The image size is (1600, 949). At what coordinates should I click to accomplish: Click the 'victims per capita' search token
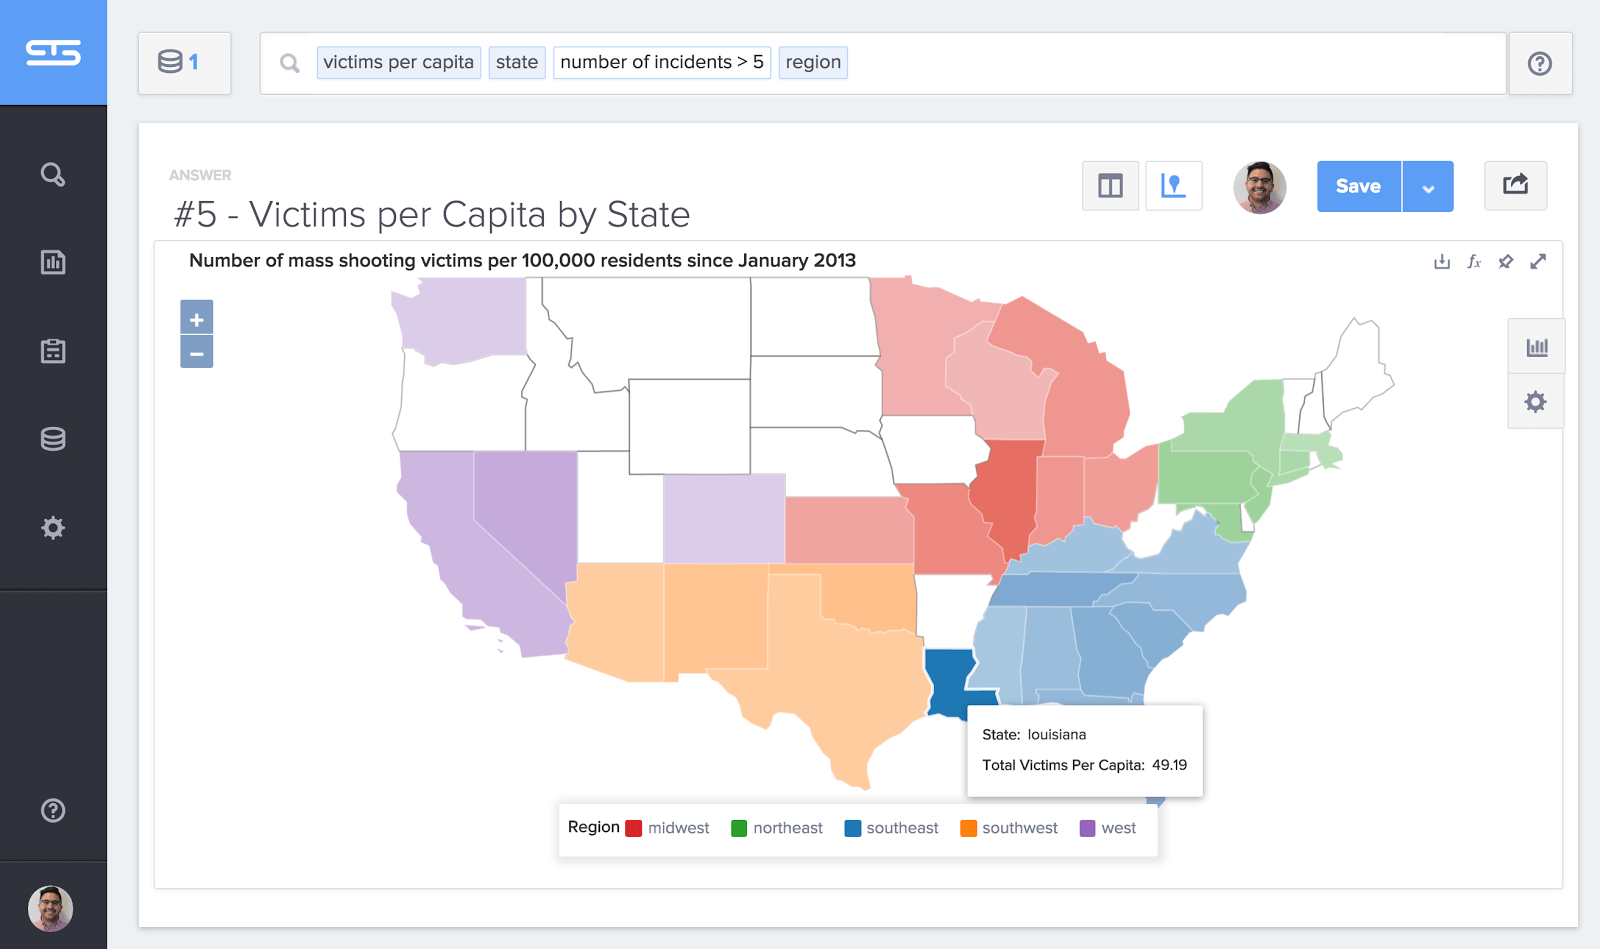[398, 62]
